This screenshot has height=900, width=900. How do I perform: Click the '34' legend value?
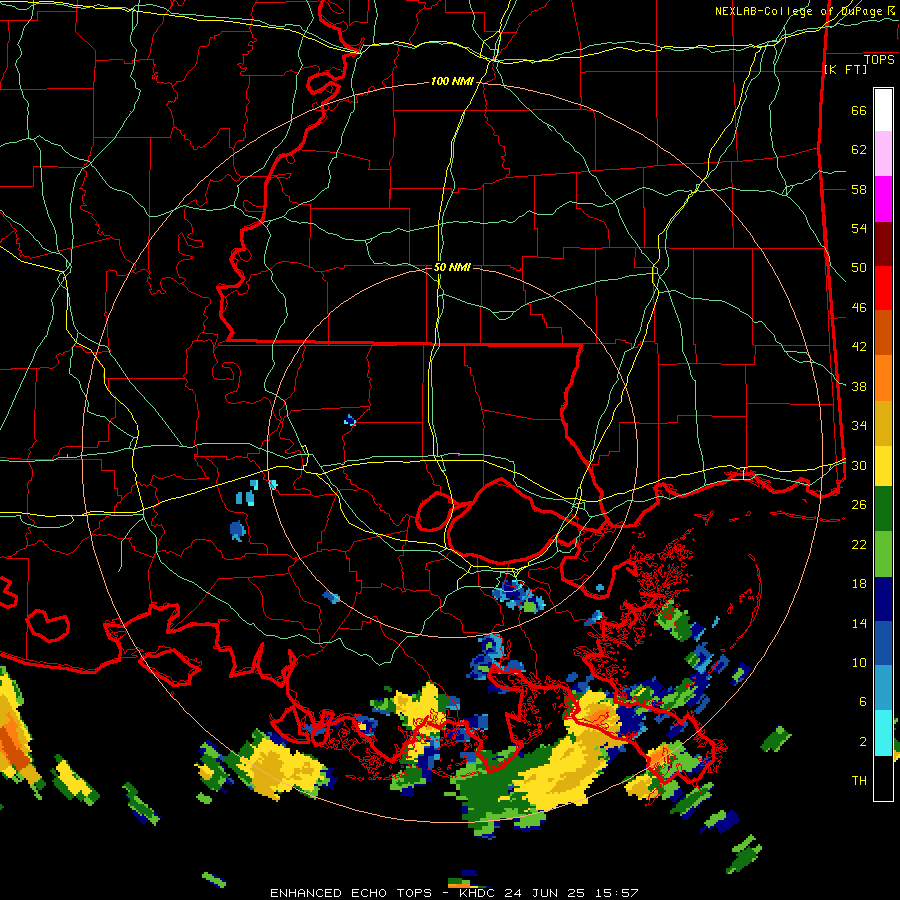coord(859,425)
